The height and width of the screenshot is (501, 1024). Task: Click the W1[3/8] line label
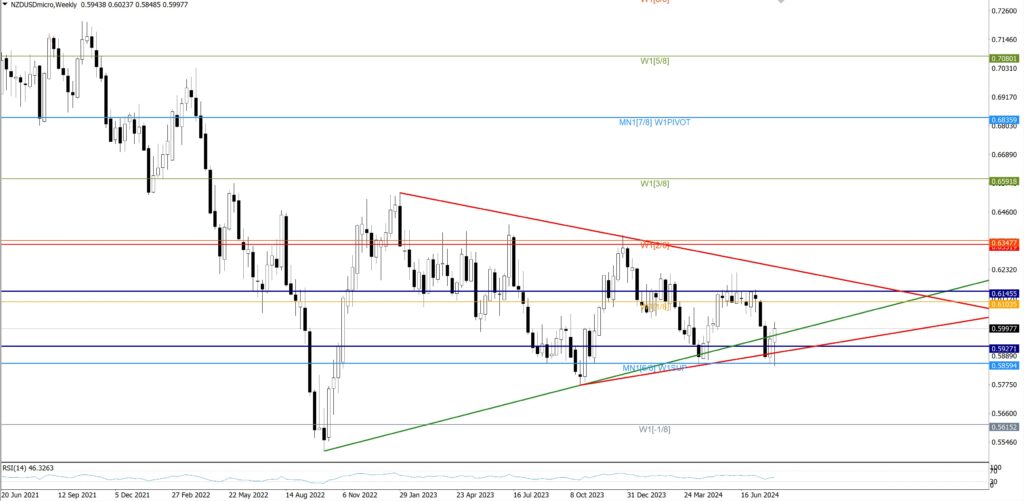coord(655,184)
